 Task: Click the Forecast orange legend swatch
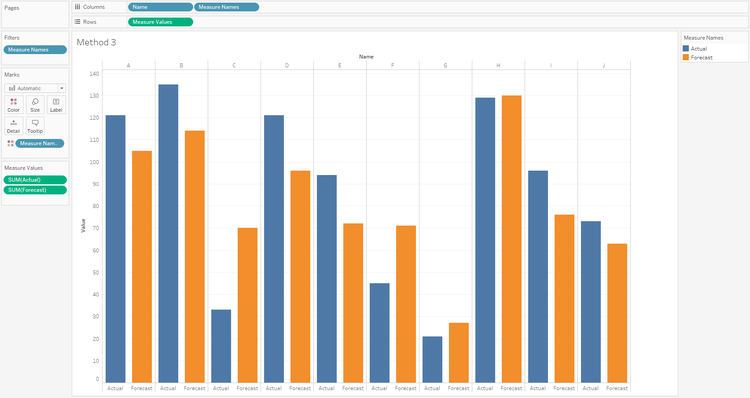685,57
